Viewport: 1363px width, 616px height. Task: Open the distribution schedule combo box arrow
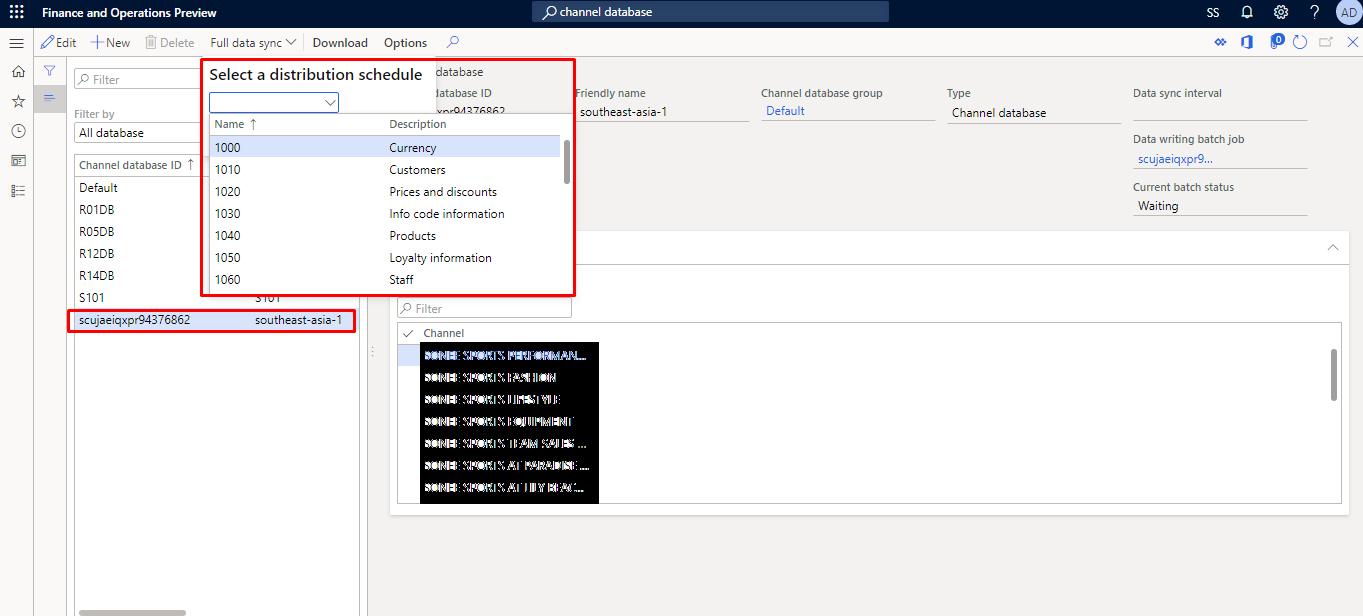[330, 102]
